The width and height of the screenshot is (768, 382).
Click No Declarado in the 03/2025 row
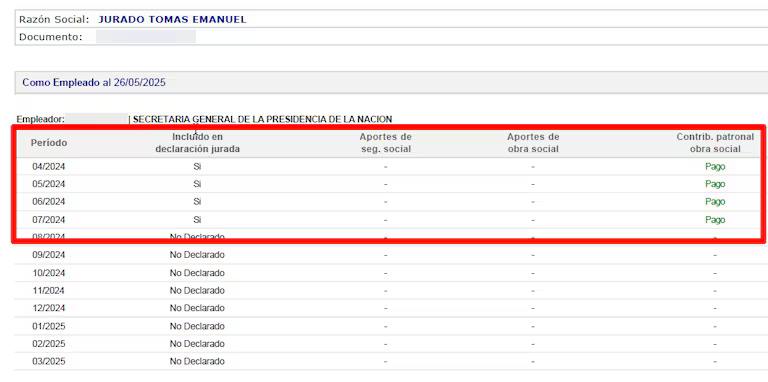tap(197, 361)
